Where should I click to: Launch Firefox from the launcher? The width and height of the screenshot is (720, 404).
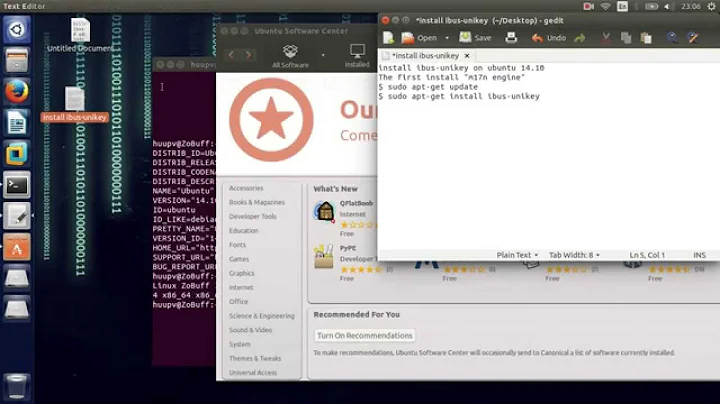pyautogui.click(x=17, y=91)
